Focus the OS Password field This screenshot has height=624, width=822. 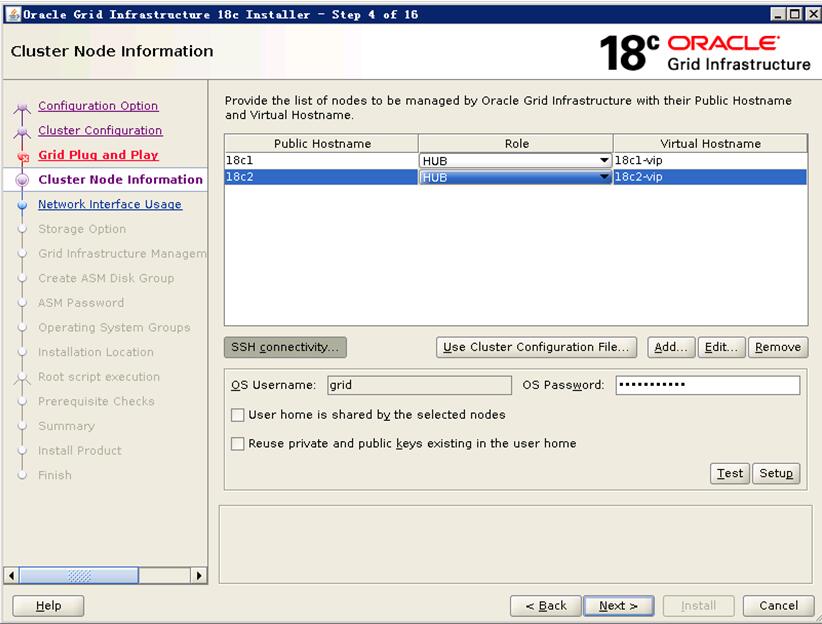click(708, 385)
